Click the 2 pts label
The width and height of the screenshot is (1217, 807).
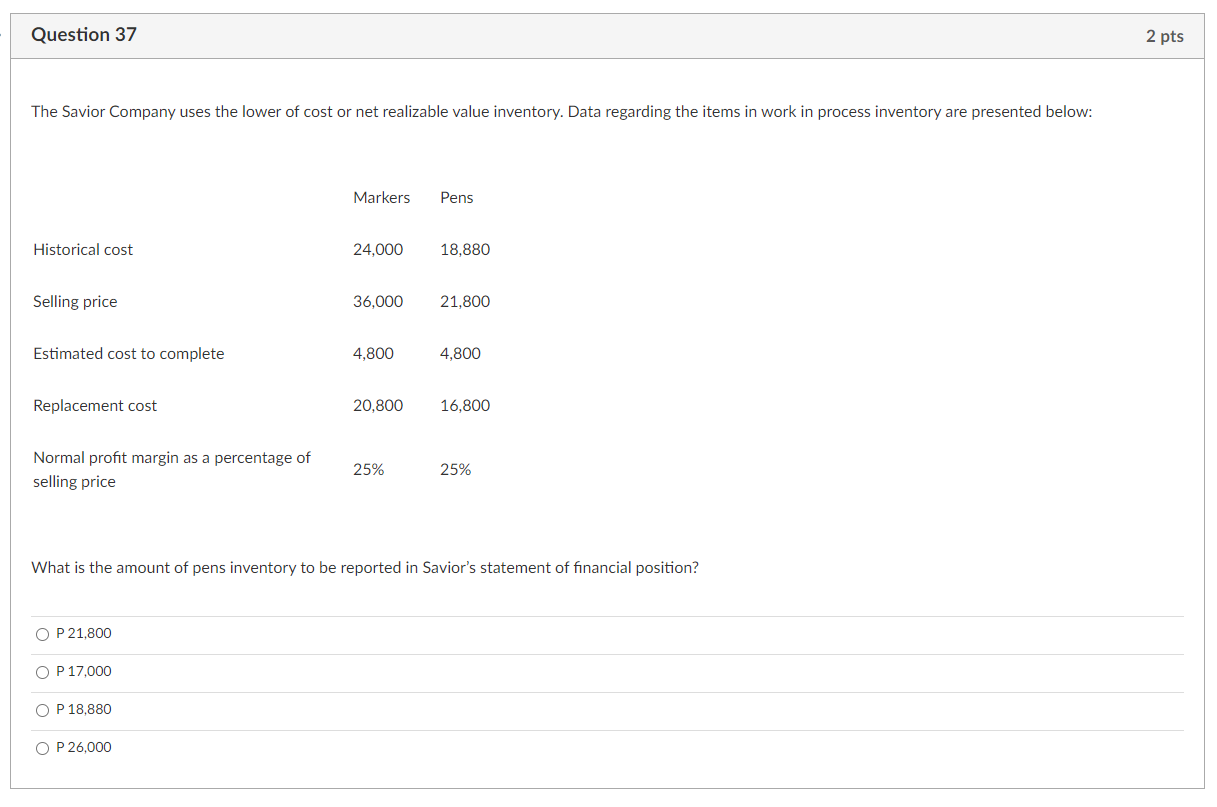(x=1165, y=35)
